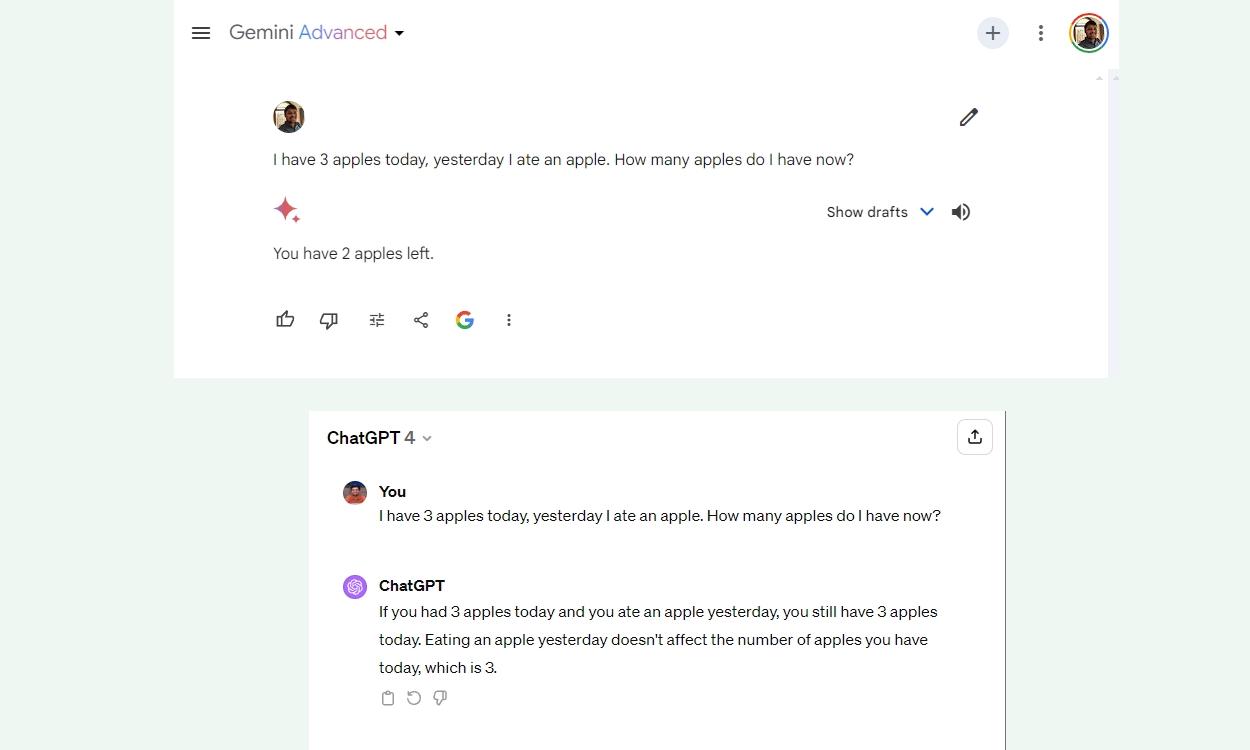This screenshot has width=1250, height=750.
Task: Share the Gemini response
Action: click(421, 320)
